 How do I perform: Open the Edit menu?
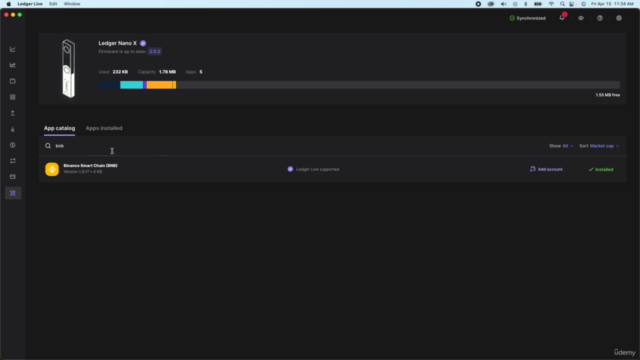(53, 4)
